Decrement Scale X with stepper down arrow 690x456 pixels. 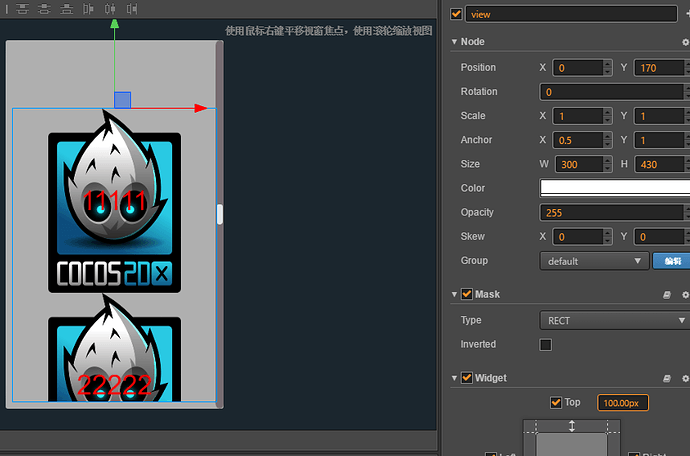[608, 120]
